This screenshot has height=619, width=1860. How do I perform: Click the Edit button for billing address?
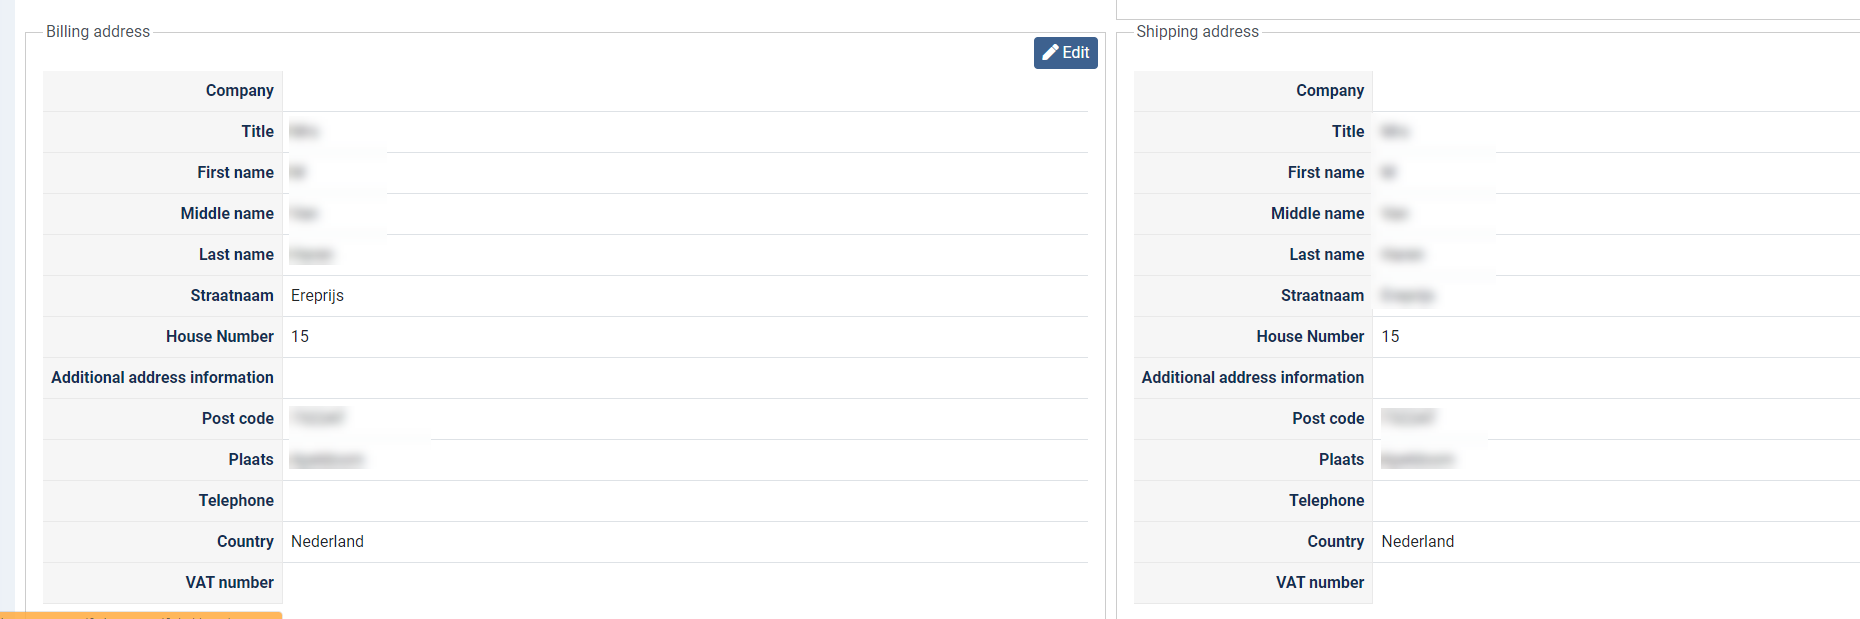pyautogui.click(x=1066, y=53)
